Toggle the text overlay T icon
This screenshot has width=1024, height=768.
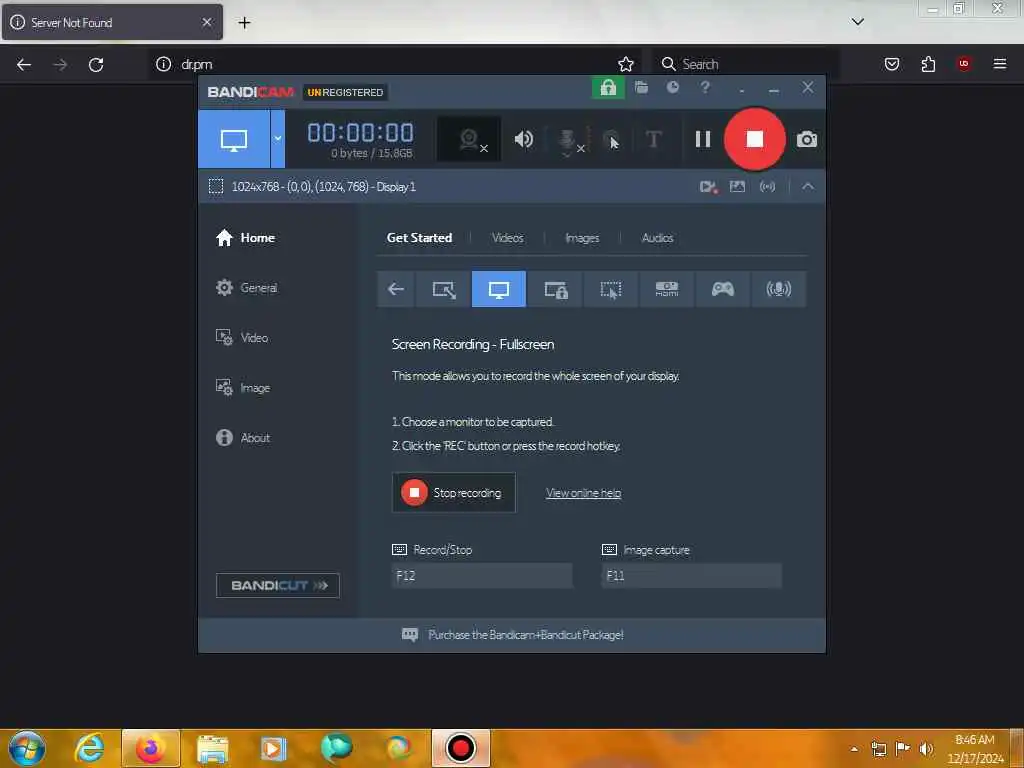point(653,139)
